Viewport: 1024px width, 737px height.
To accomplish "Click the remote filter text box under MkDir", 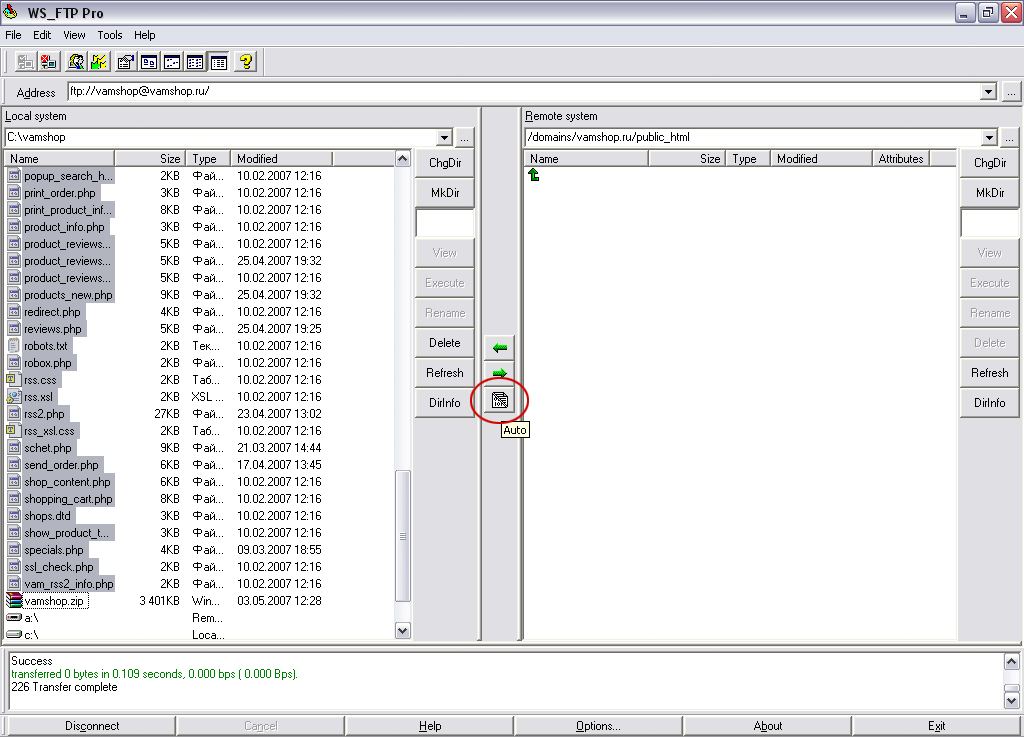I will 989,223.
